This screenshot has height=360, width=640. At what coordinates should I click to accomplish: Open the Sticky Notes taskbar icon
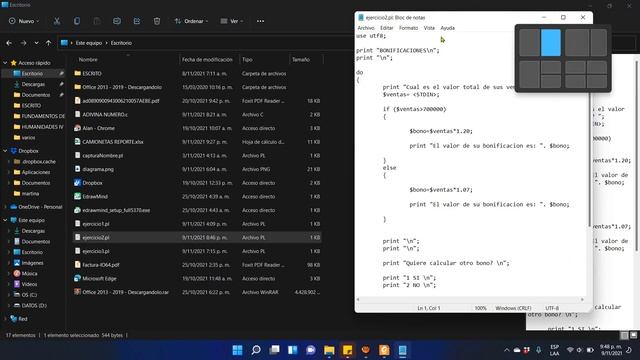click(x=347, y=350)
